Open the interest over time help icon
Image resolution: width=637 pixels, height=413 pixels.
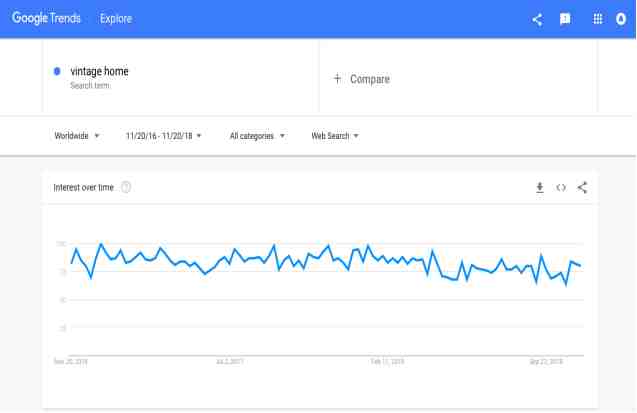tap(126, 187)
